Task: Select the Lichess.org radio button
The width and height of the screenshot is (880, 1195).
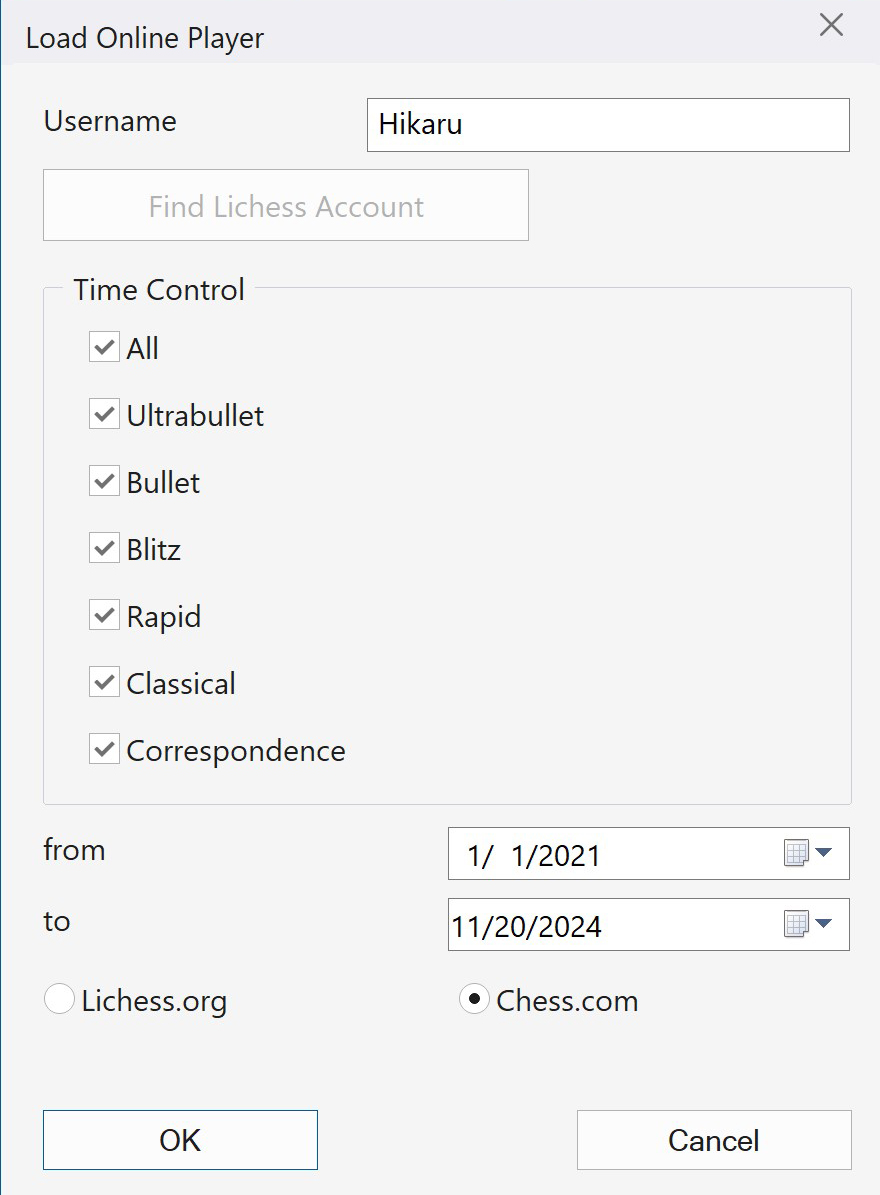Action: (x=60, y=1000)
